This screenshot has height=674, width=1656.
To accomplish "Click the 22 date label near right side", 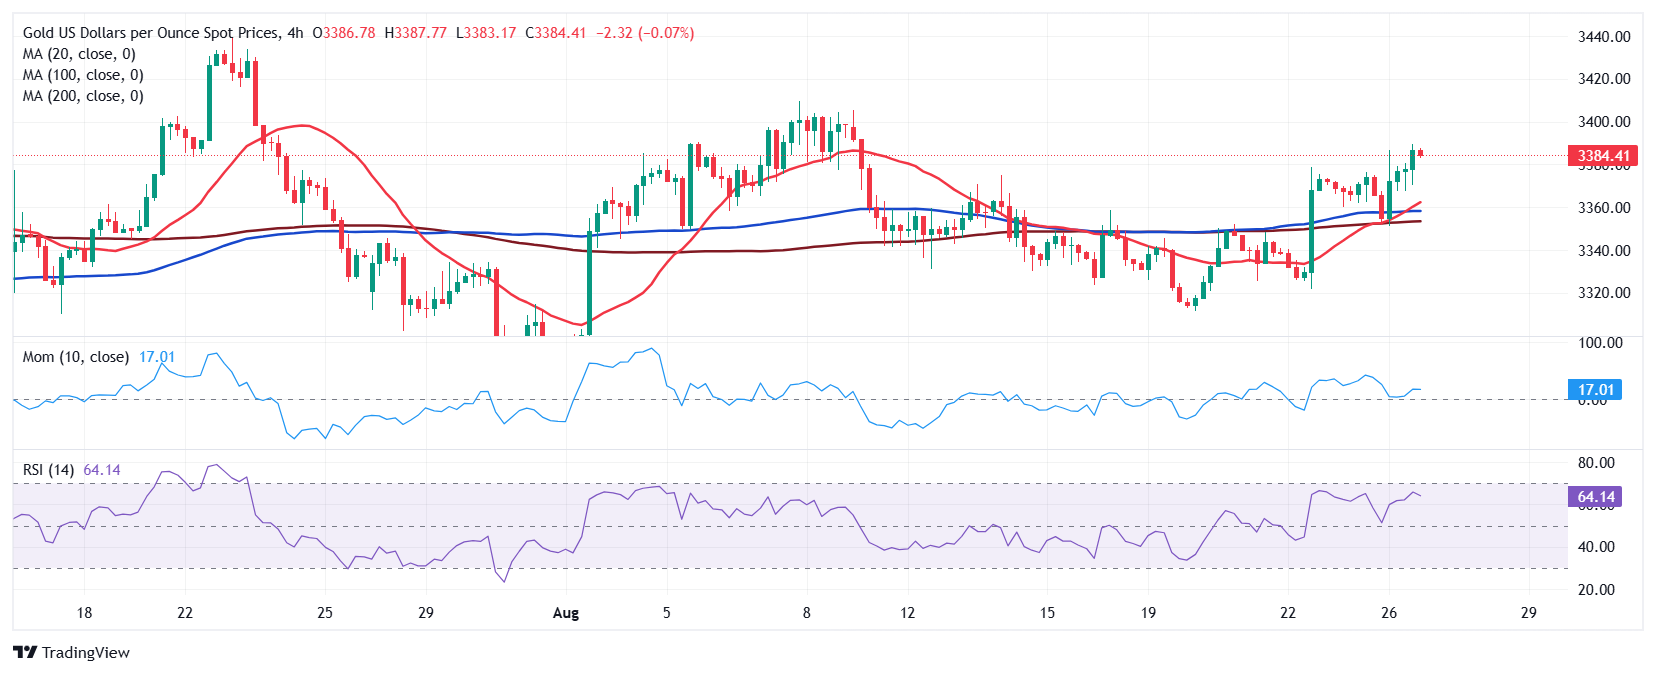I will [x=1288, y=613].
